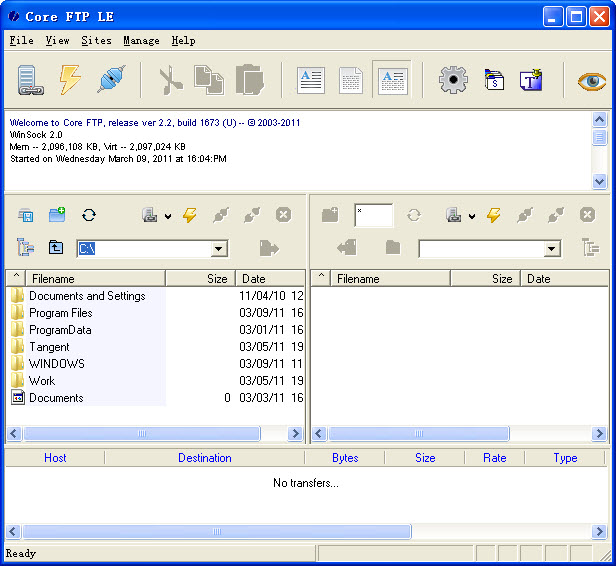Open the Manage menu

click(141, 41)
